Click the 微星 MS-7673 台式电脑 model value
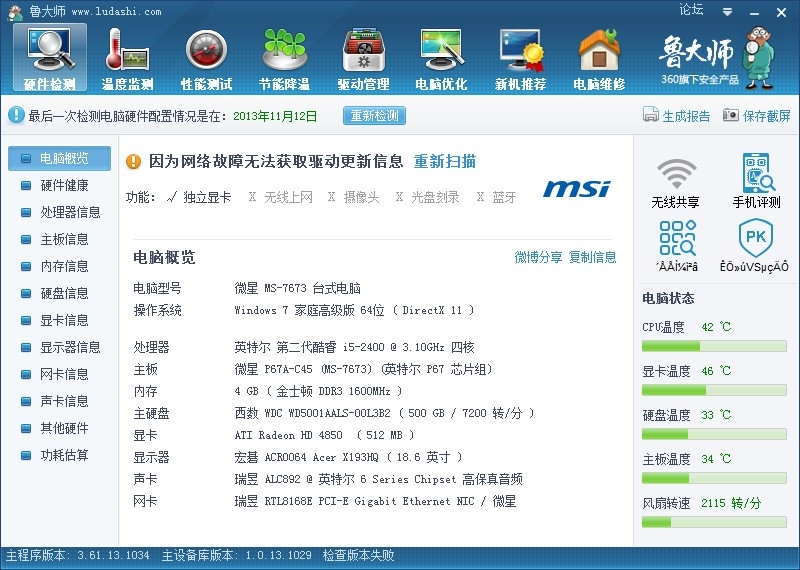 click(297, 288)
